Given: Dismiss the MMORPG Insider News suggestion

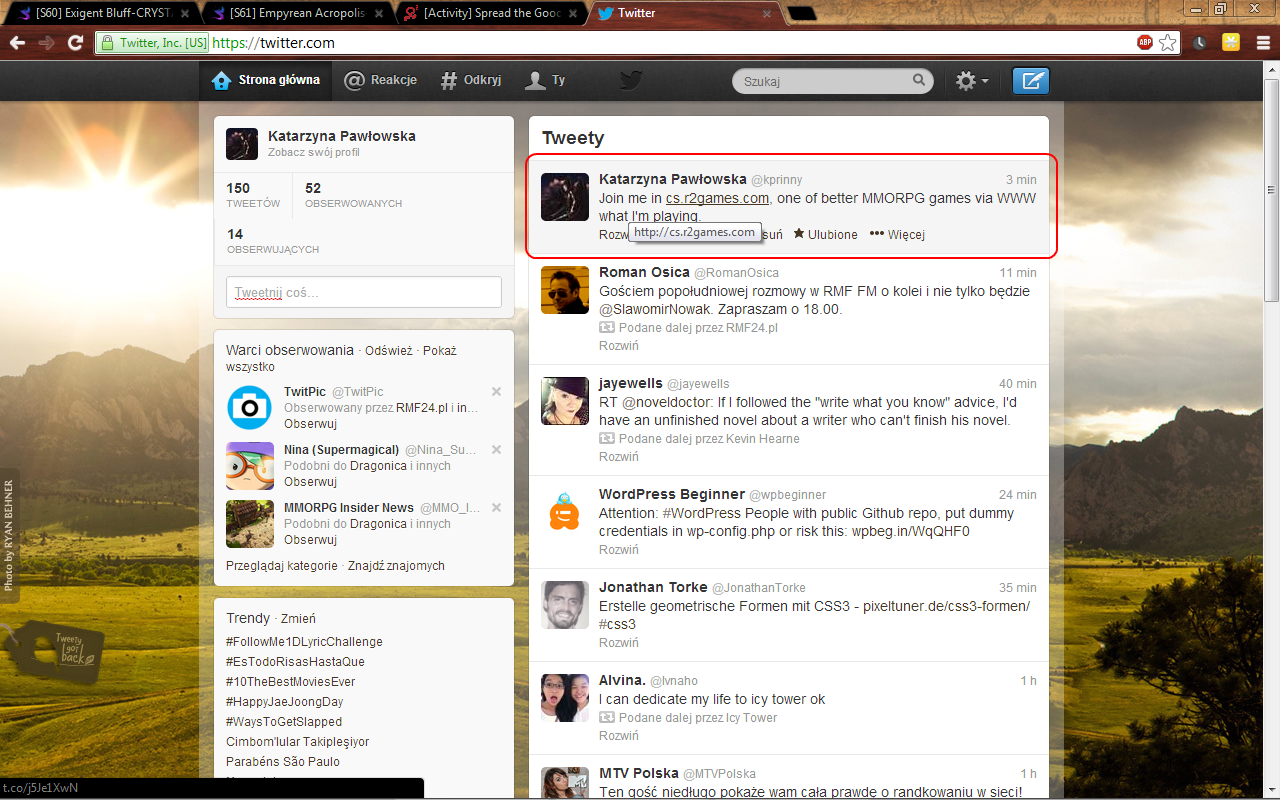Looking at the screenshot, I should [496, 507].
